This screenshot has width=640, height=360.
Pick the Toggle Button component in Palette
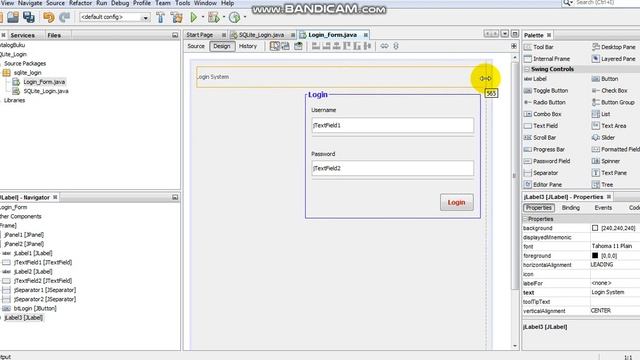546,91
